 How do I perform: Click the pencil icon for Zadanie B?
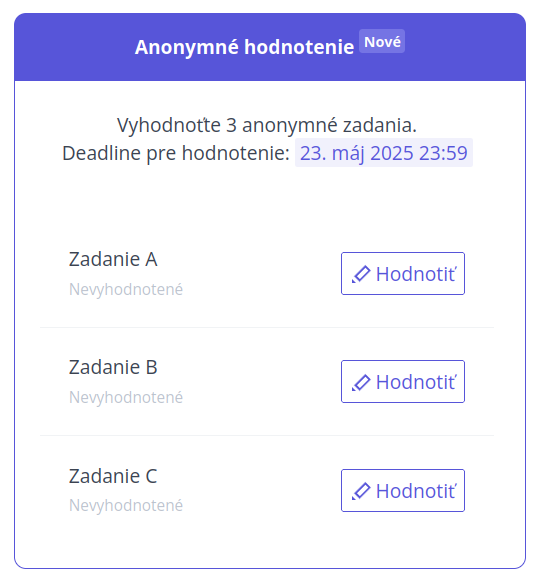[361, 382]
